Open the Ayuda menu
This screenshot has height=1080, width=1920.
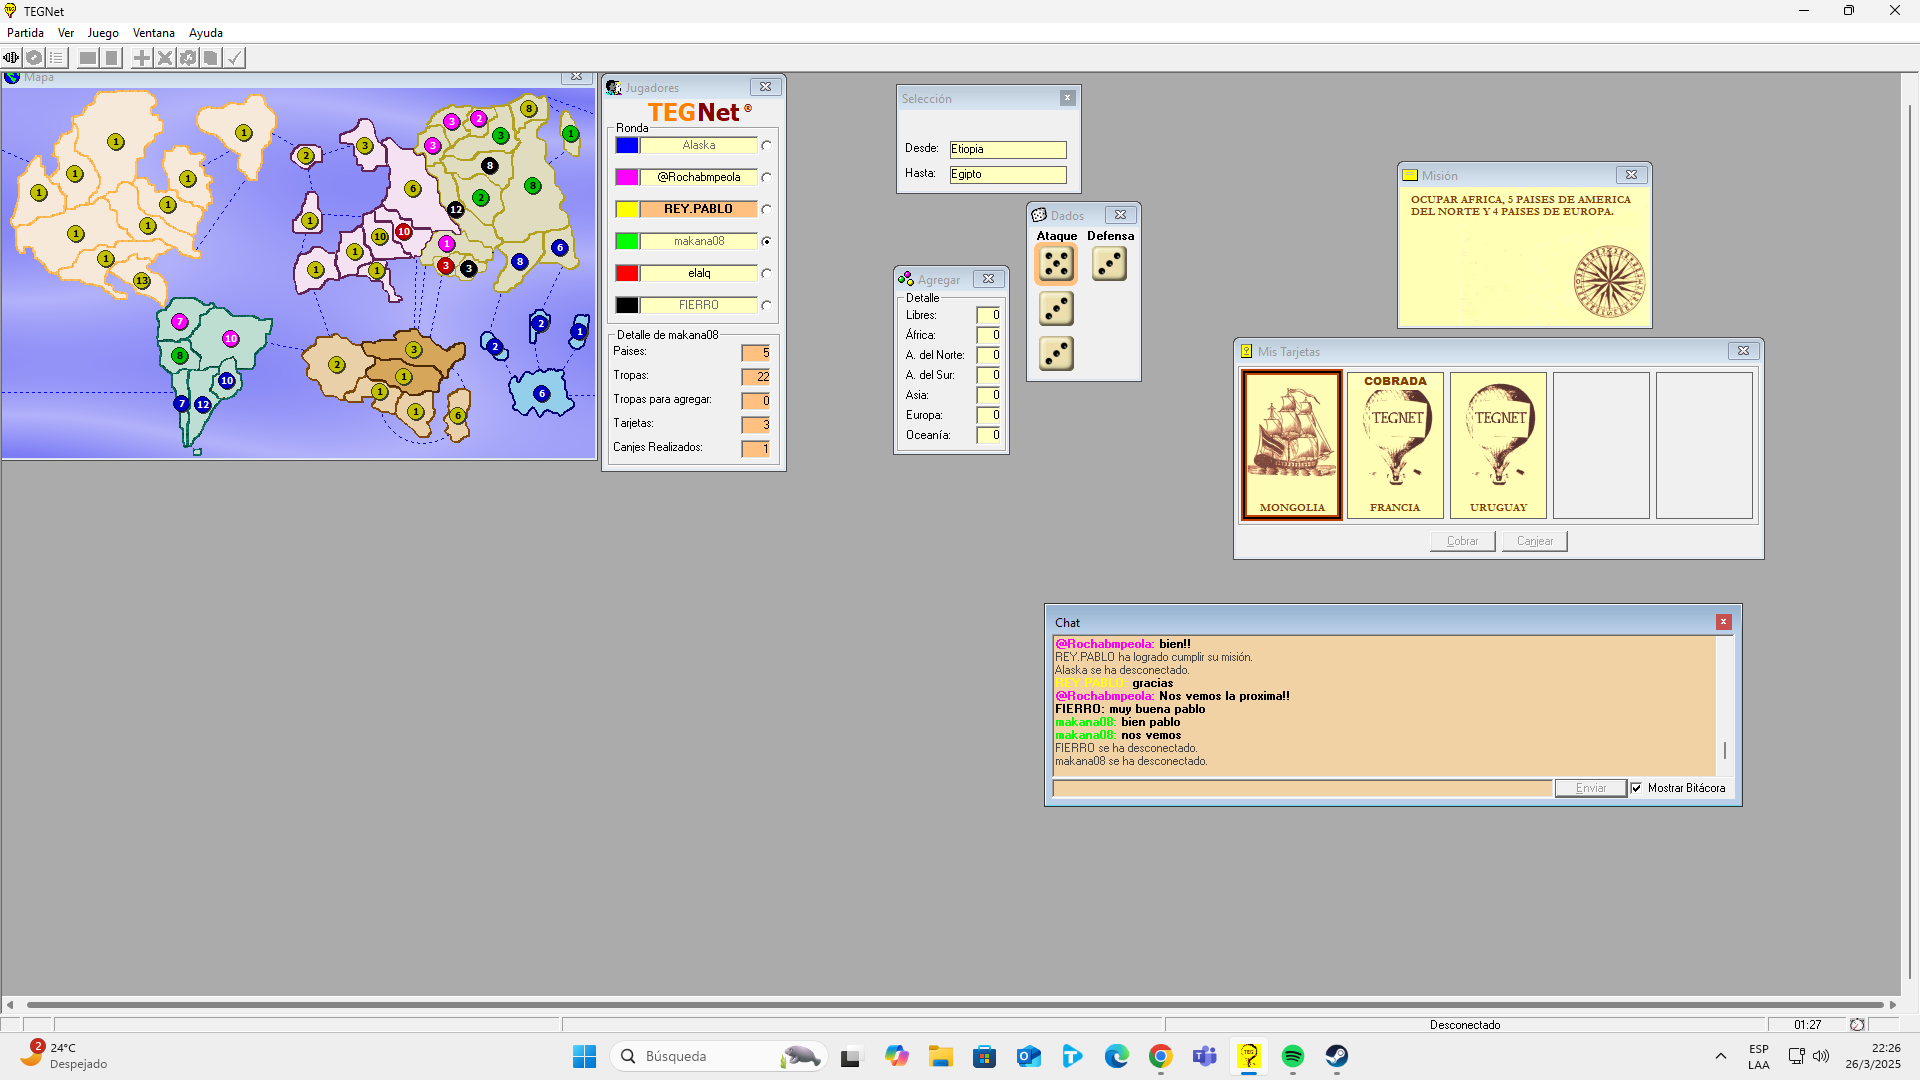click(x=206, y=33)
